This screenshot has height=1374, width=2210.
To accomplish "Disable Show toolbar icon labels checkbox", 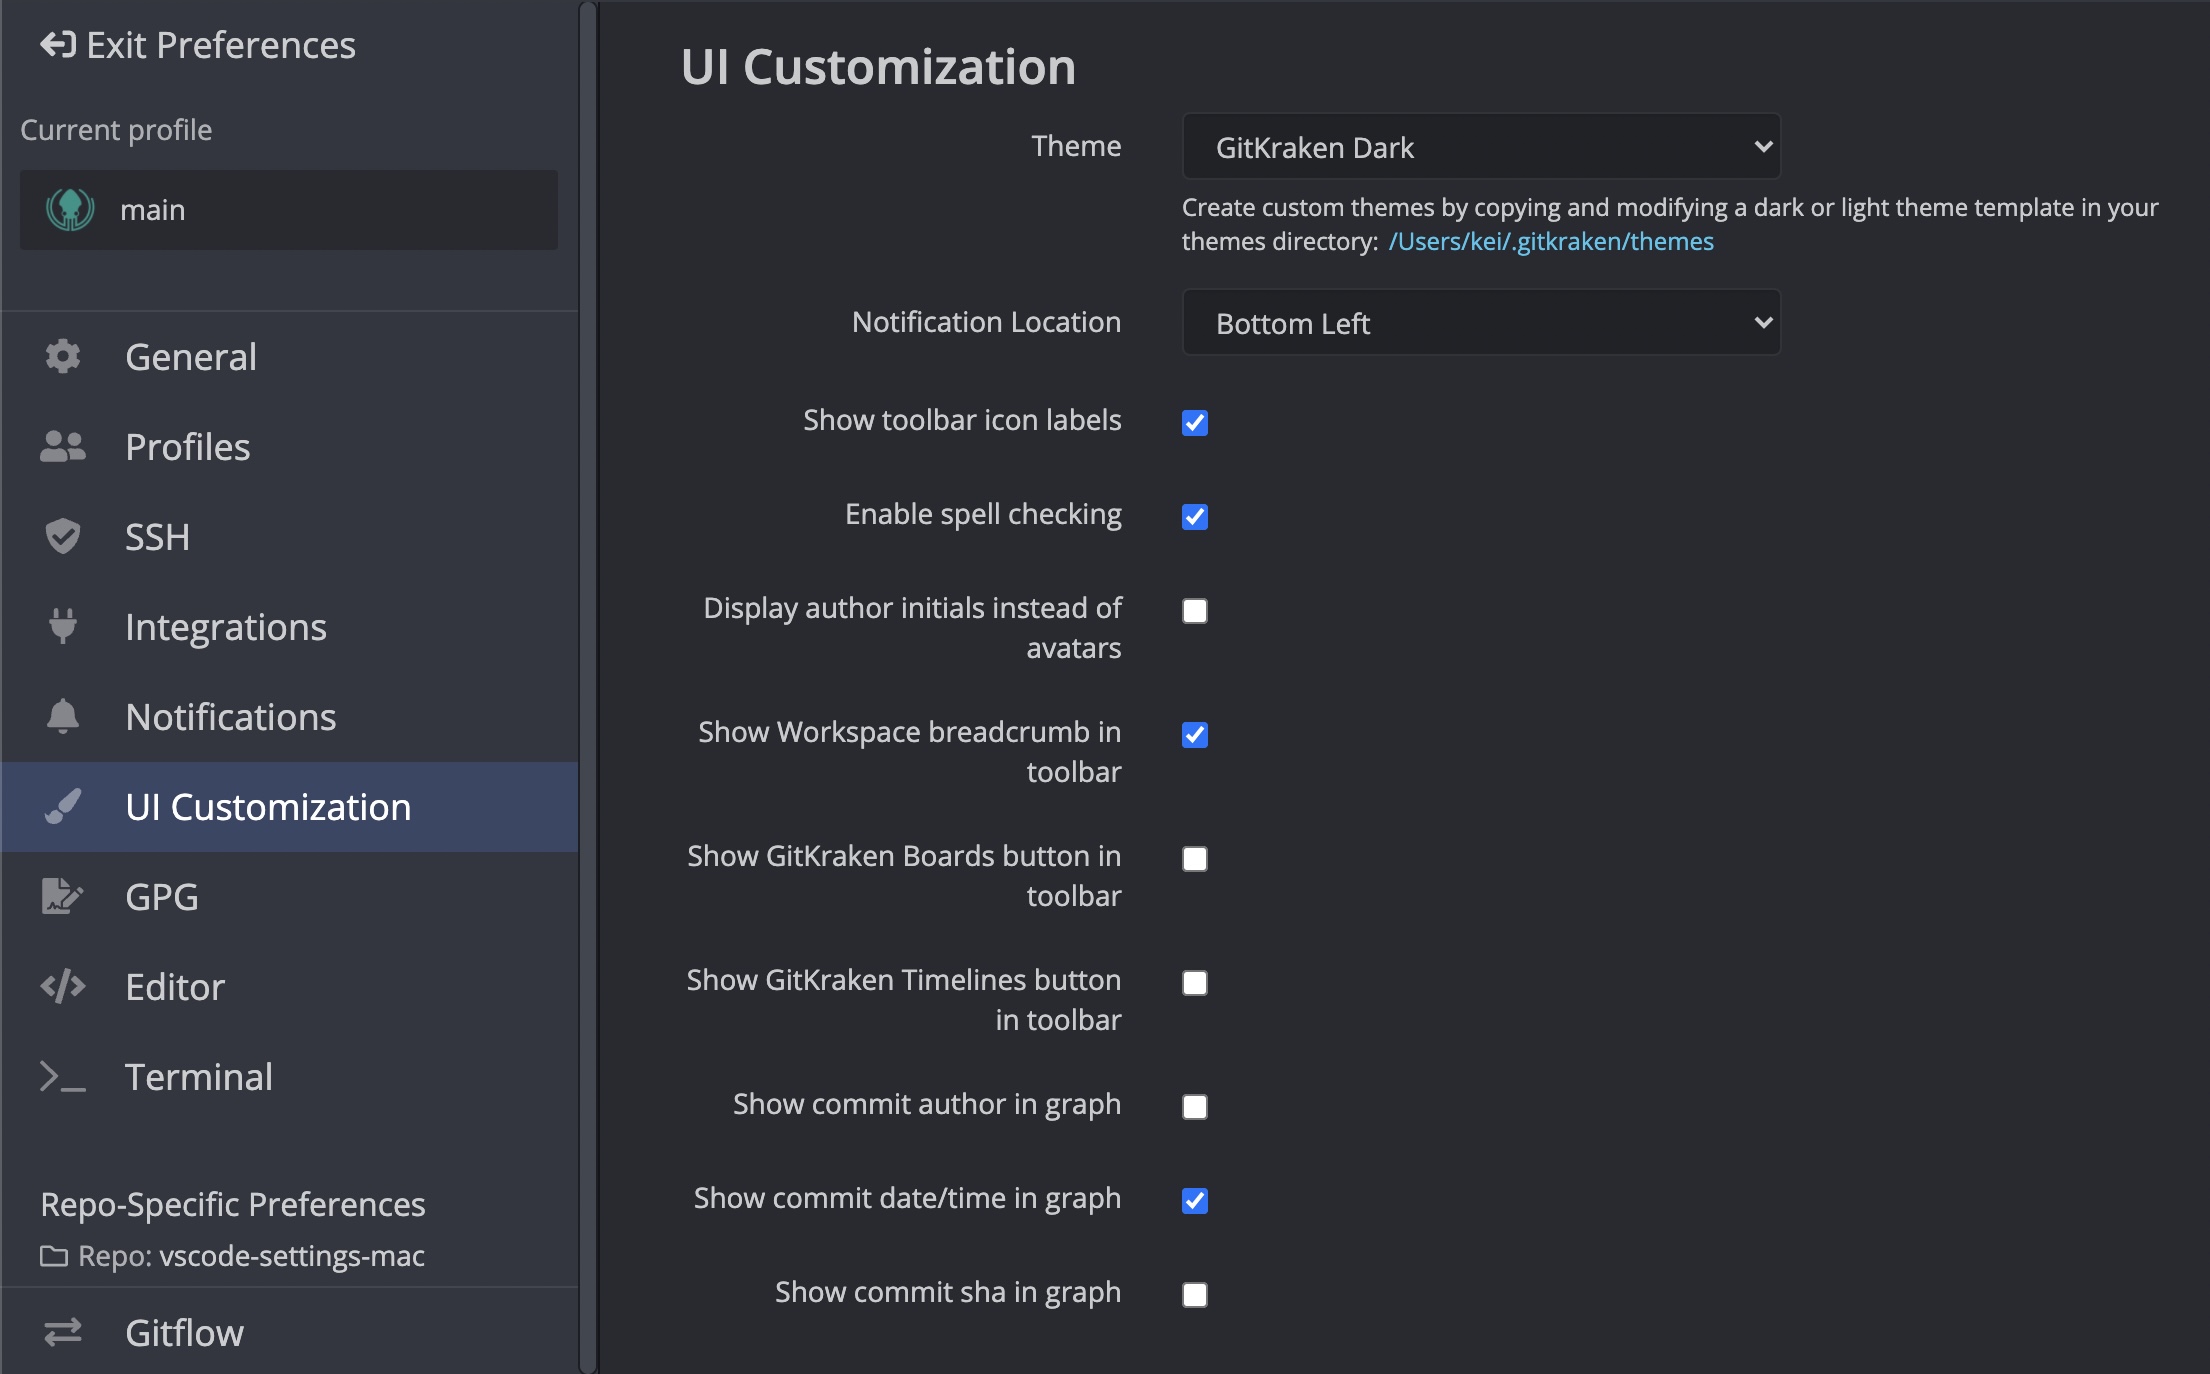I will (x=1195, y=423).
